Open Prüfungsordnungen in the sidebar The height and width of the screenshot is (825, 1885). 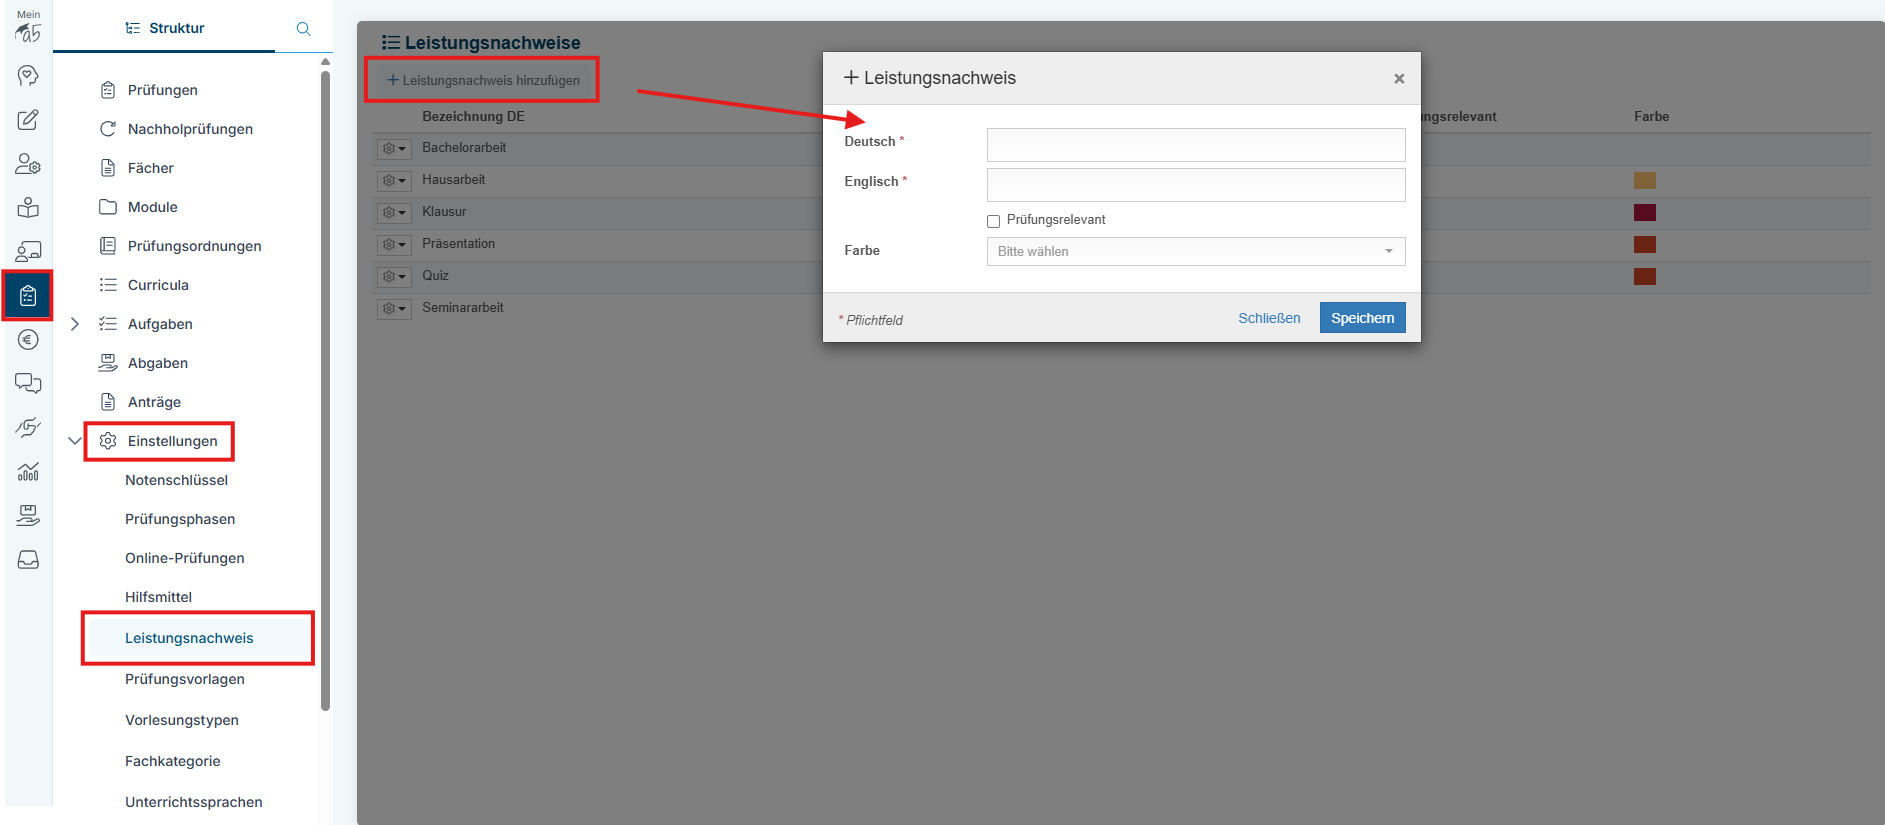194,246
